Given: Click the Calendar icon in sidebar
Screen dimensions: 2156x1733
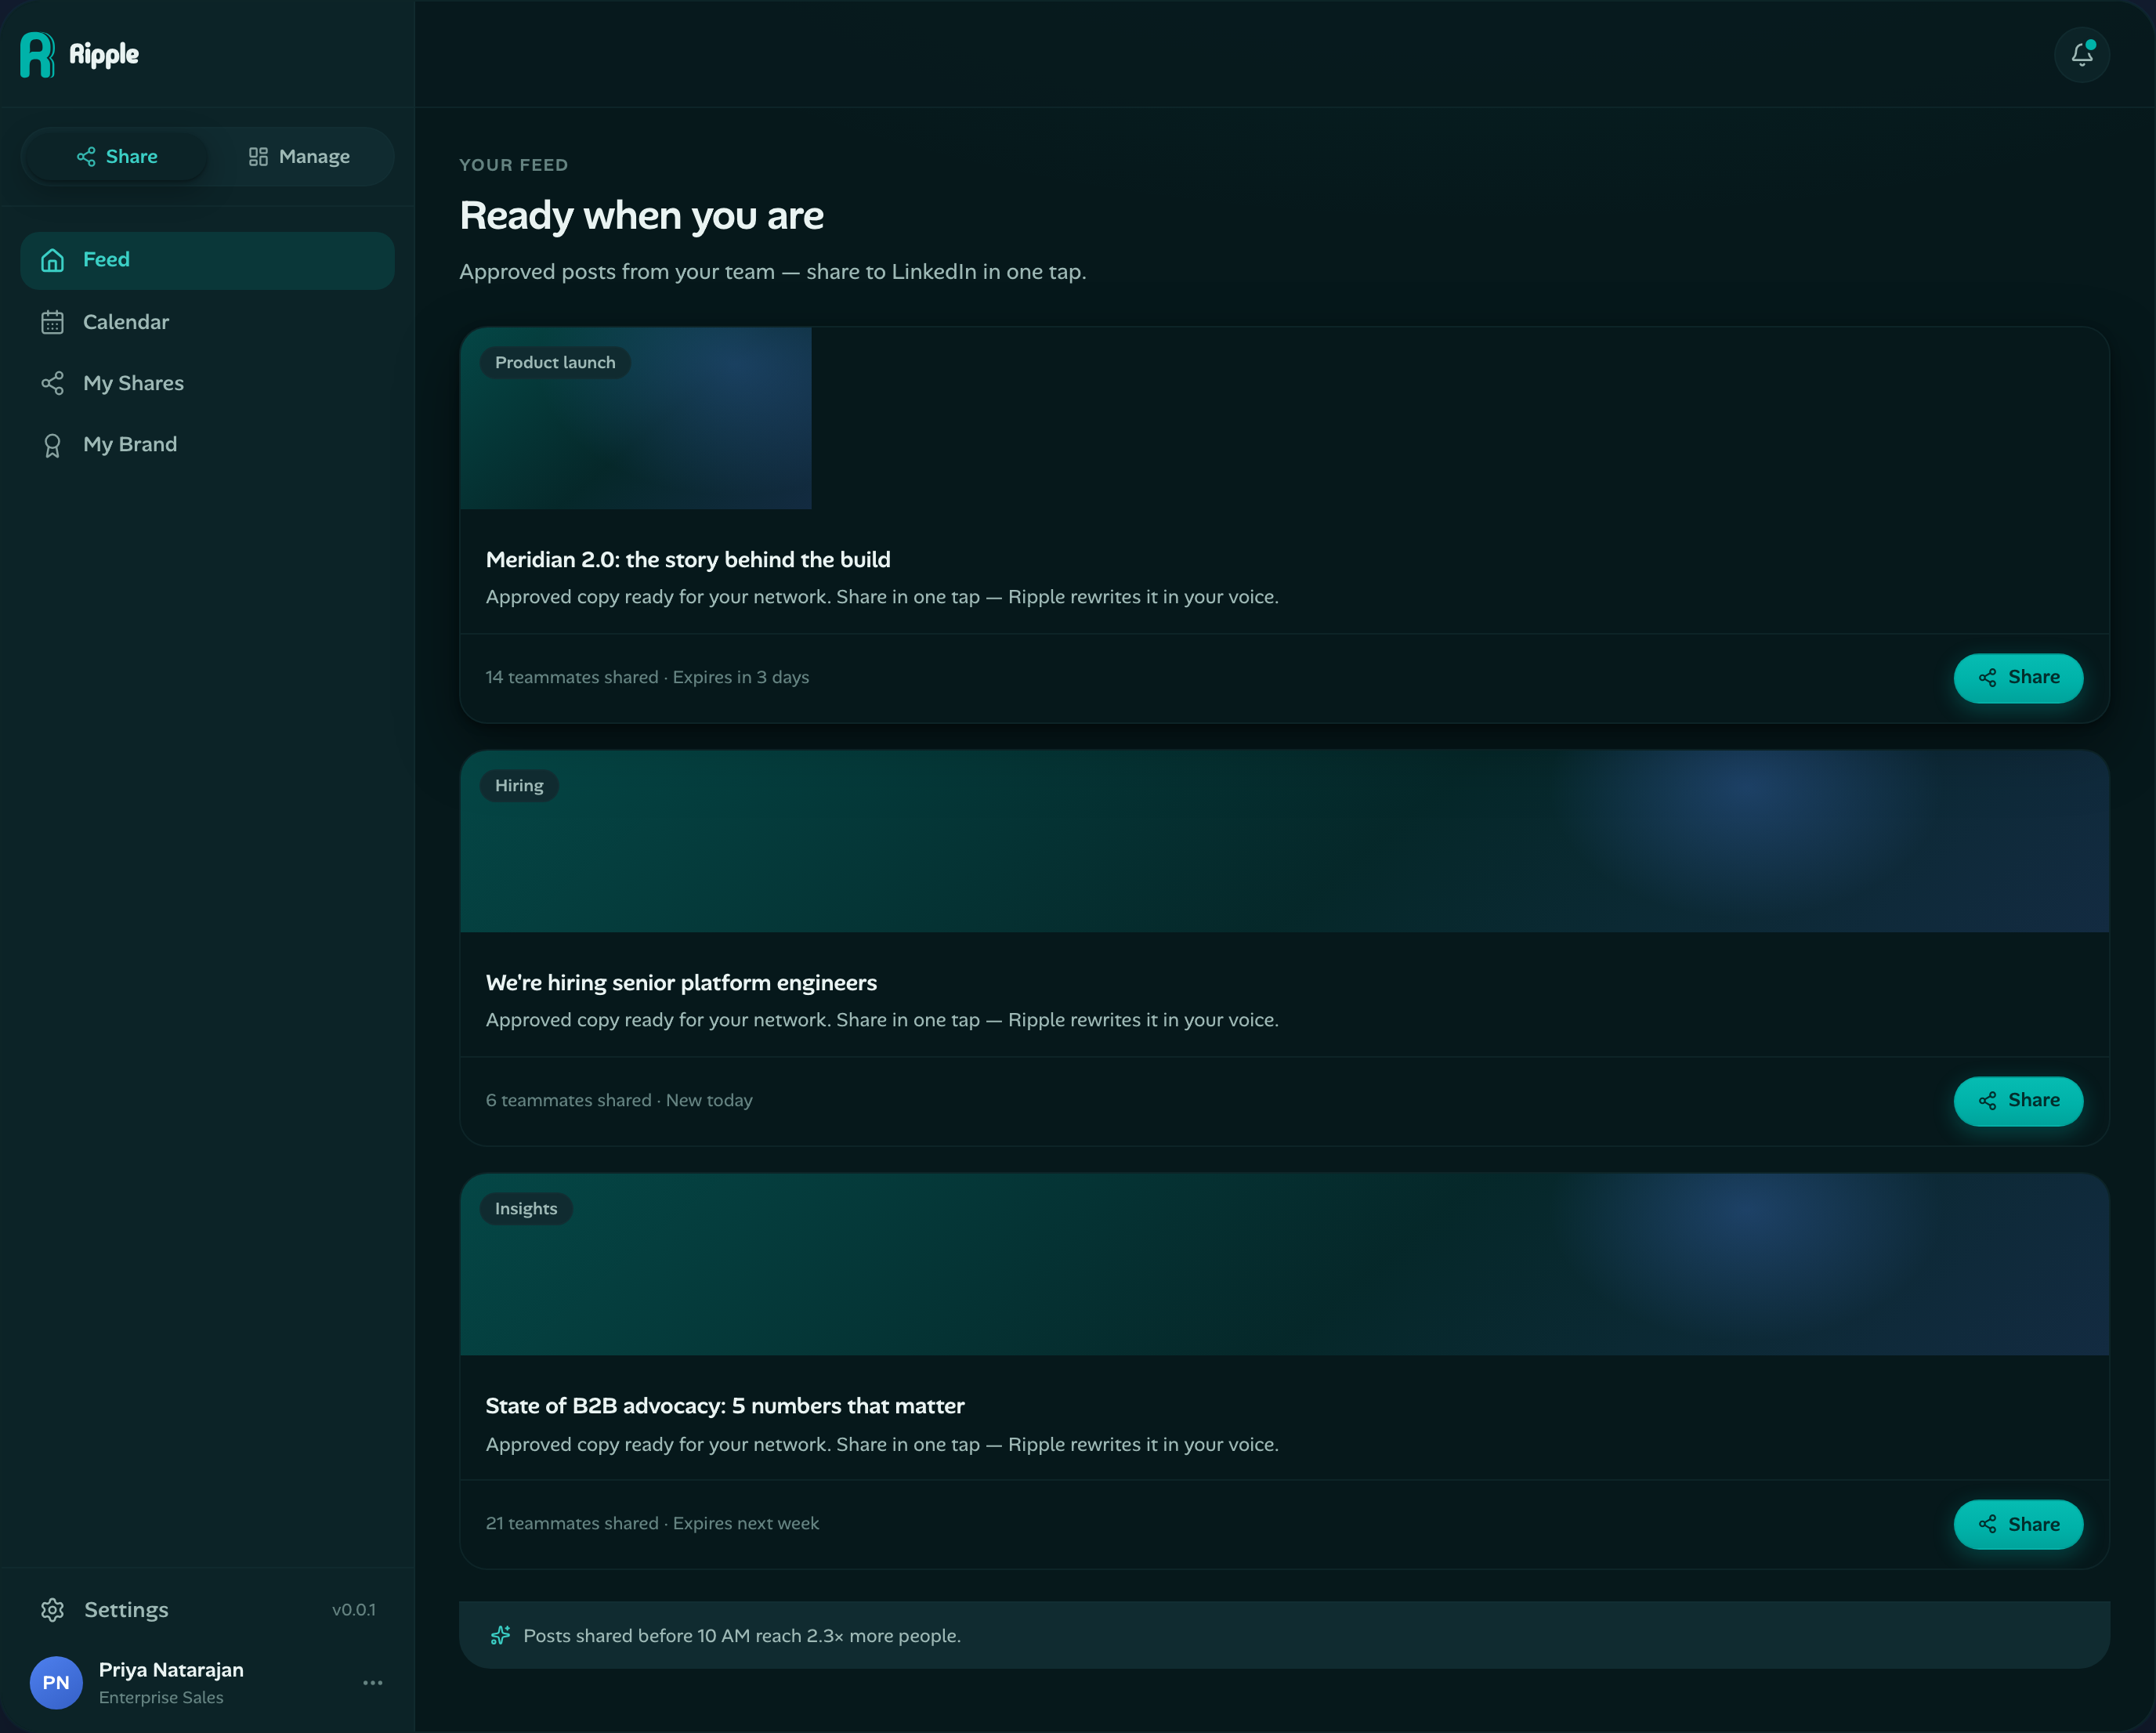Looking at the screenshot, I should [52, 322].
